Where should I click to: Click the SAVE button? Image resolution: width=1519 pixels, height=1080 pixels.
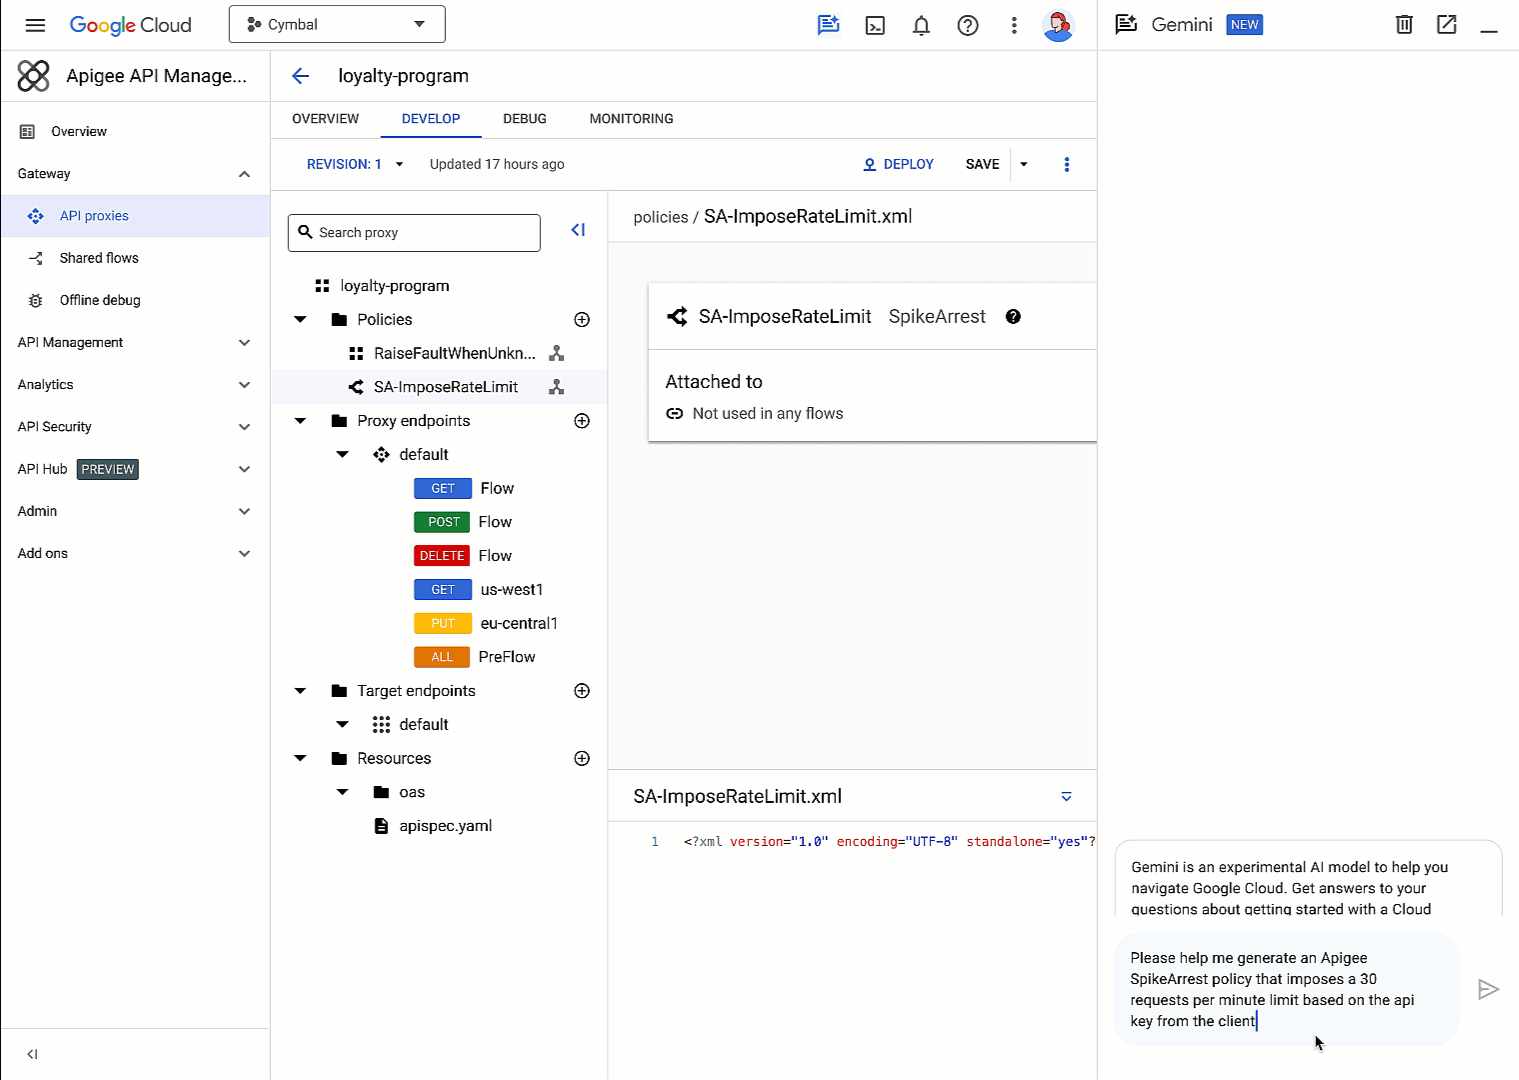(x=982, y=164)
